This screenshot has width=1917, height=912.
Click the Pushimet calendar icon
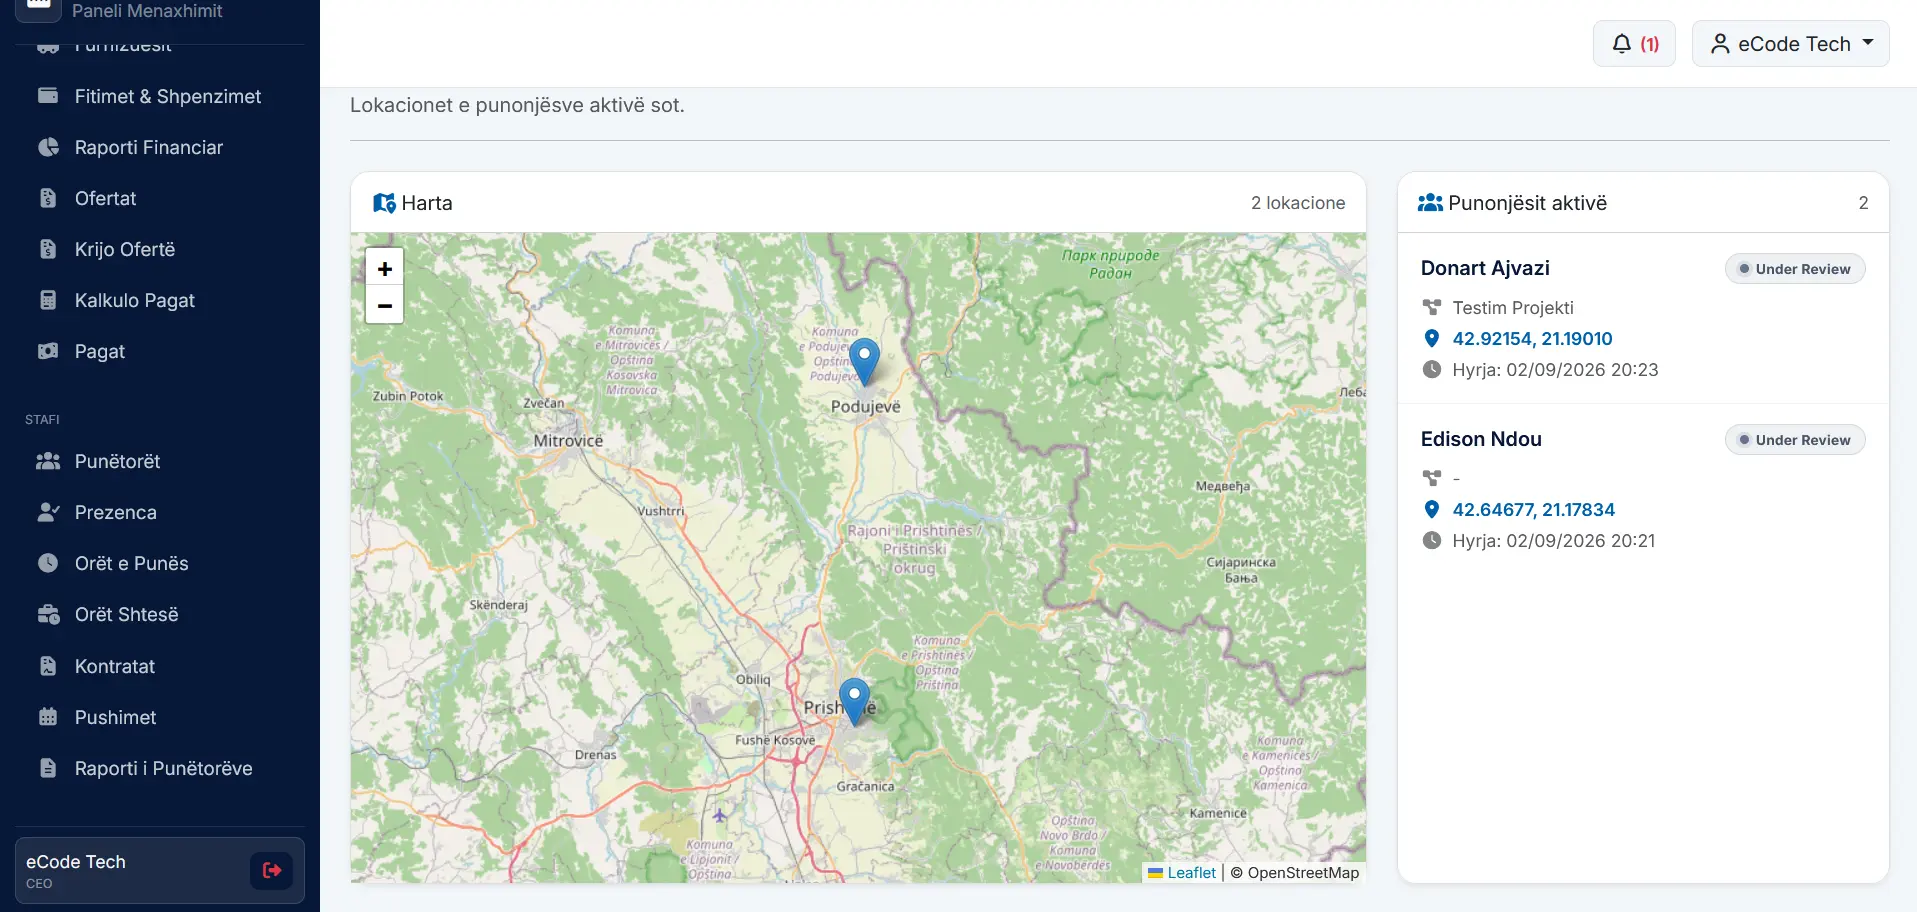pos(48,717)
